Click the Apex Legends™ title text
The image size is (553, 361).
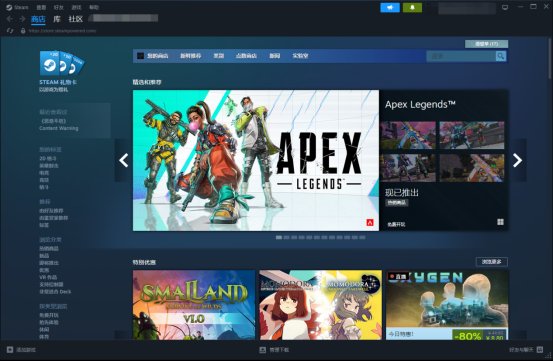[420, 104]
